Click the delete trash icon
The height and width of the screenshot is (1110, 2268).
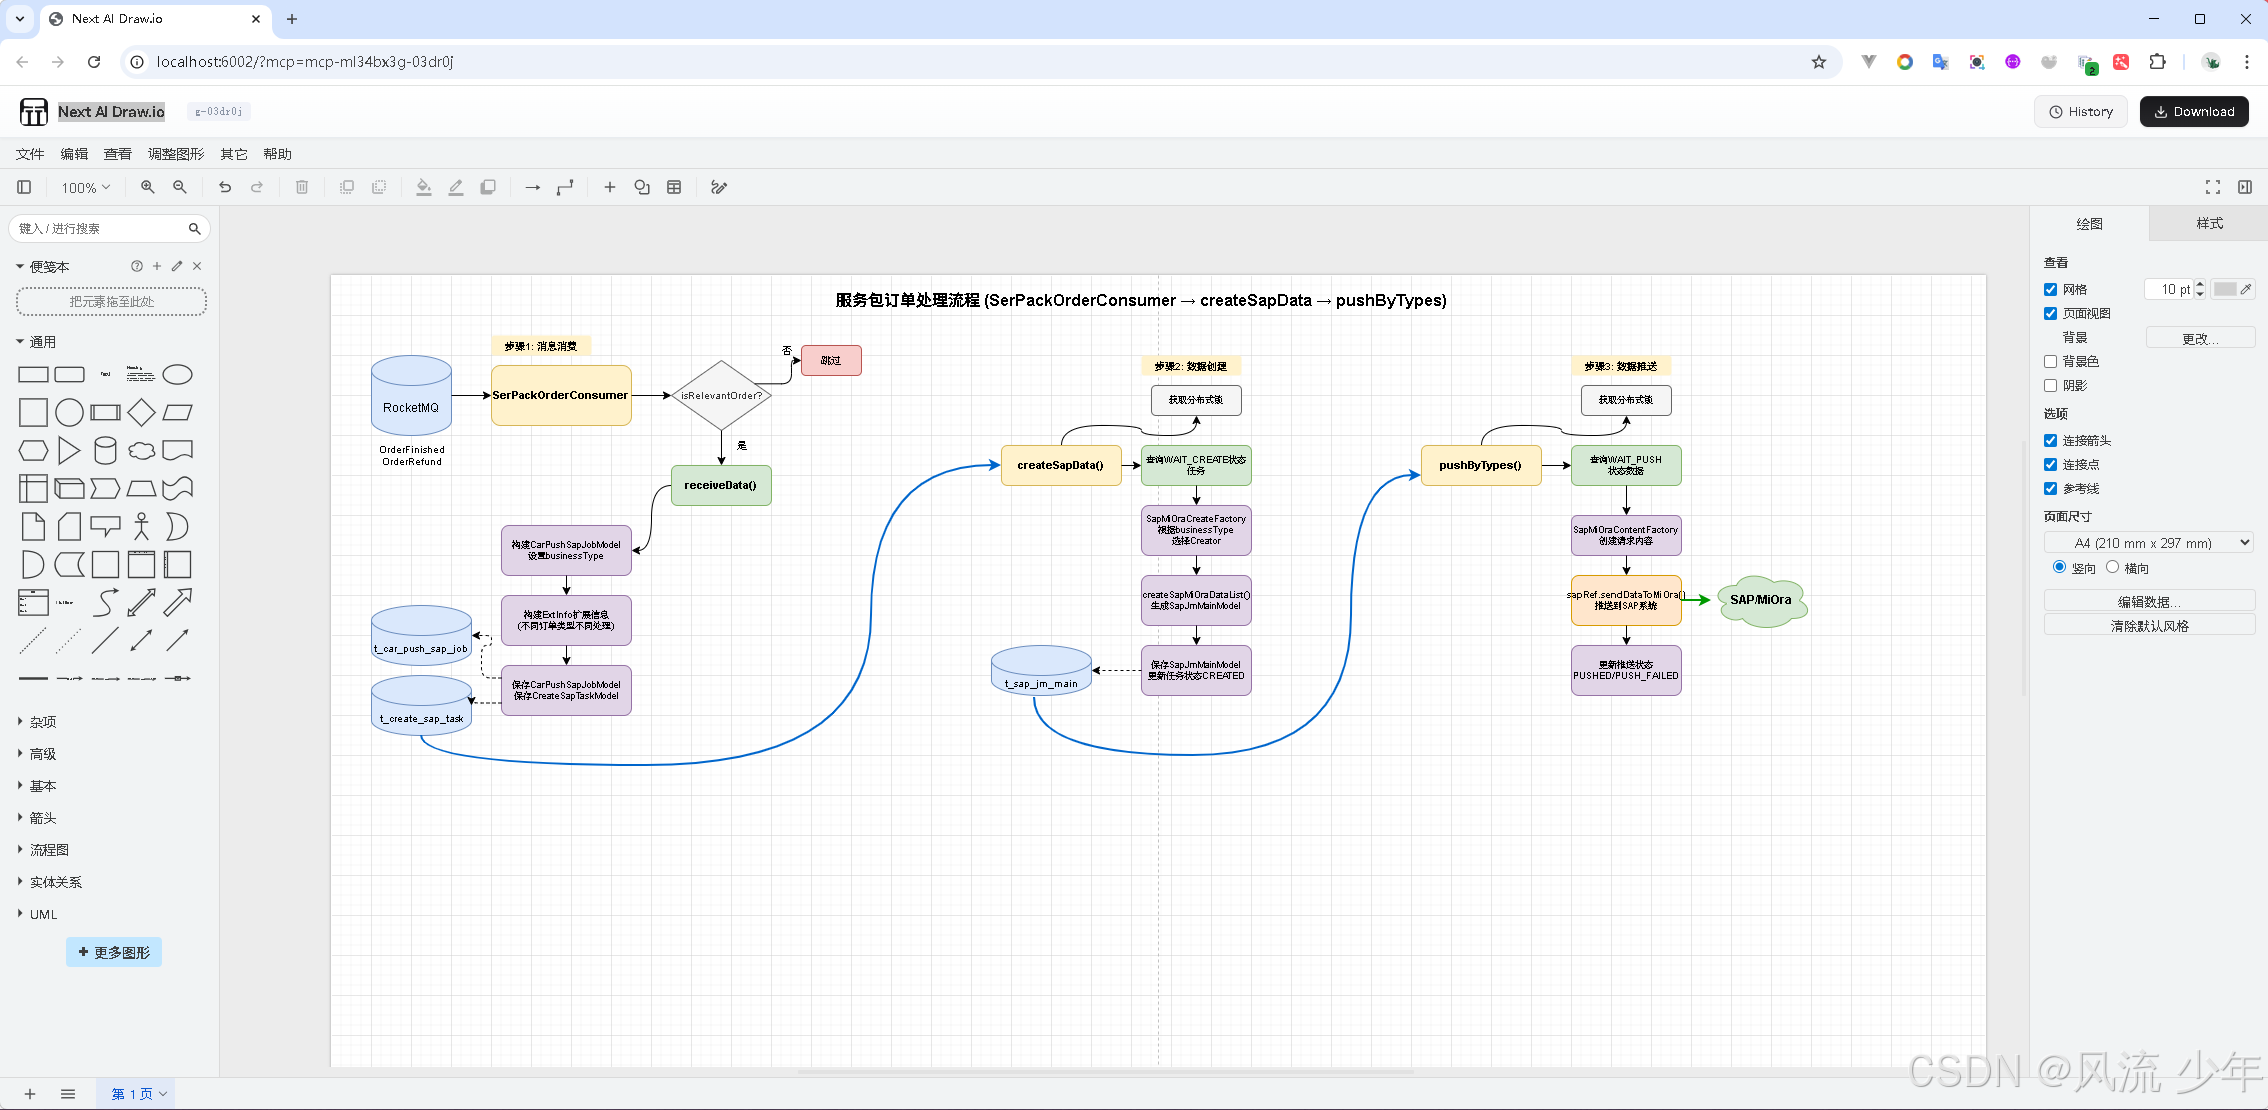(x=302, y=187)
